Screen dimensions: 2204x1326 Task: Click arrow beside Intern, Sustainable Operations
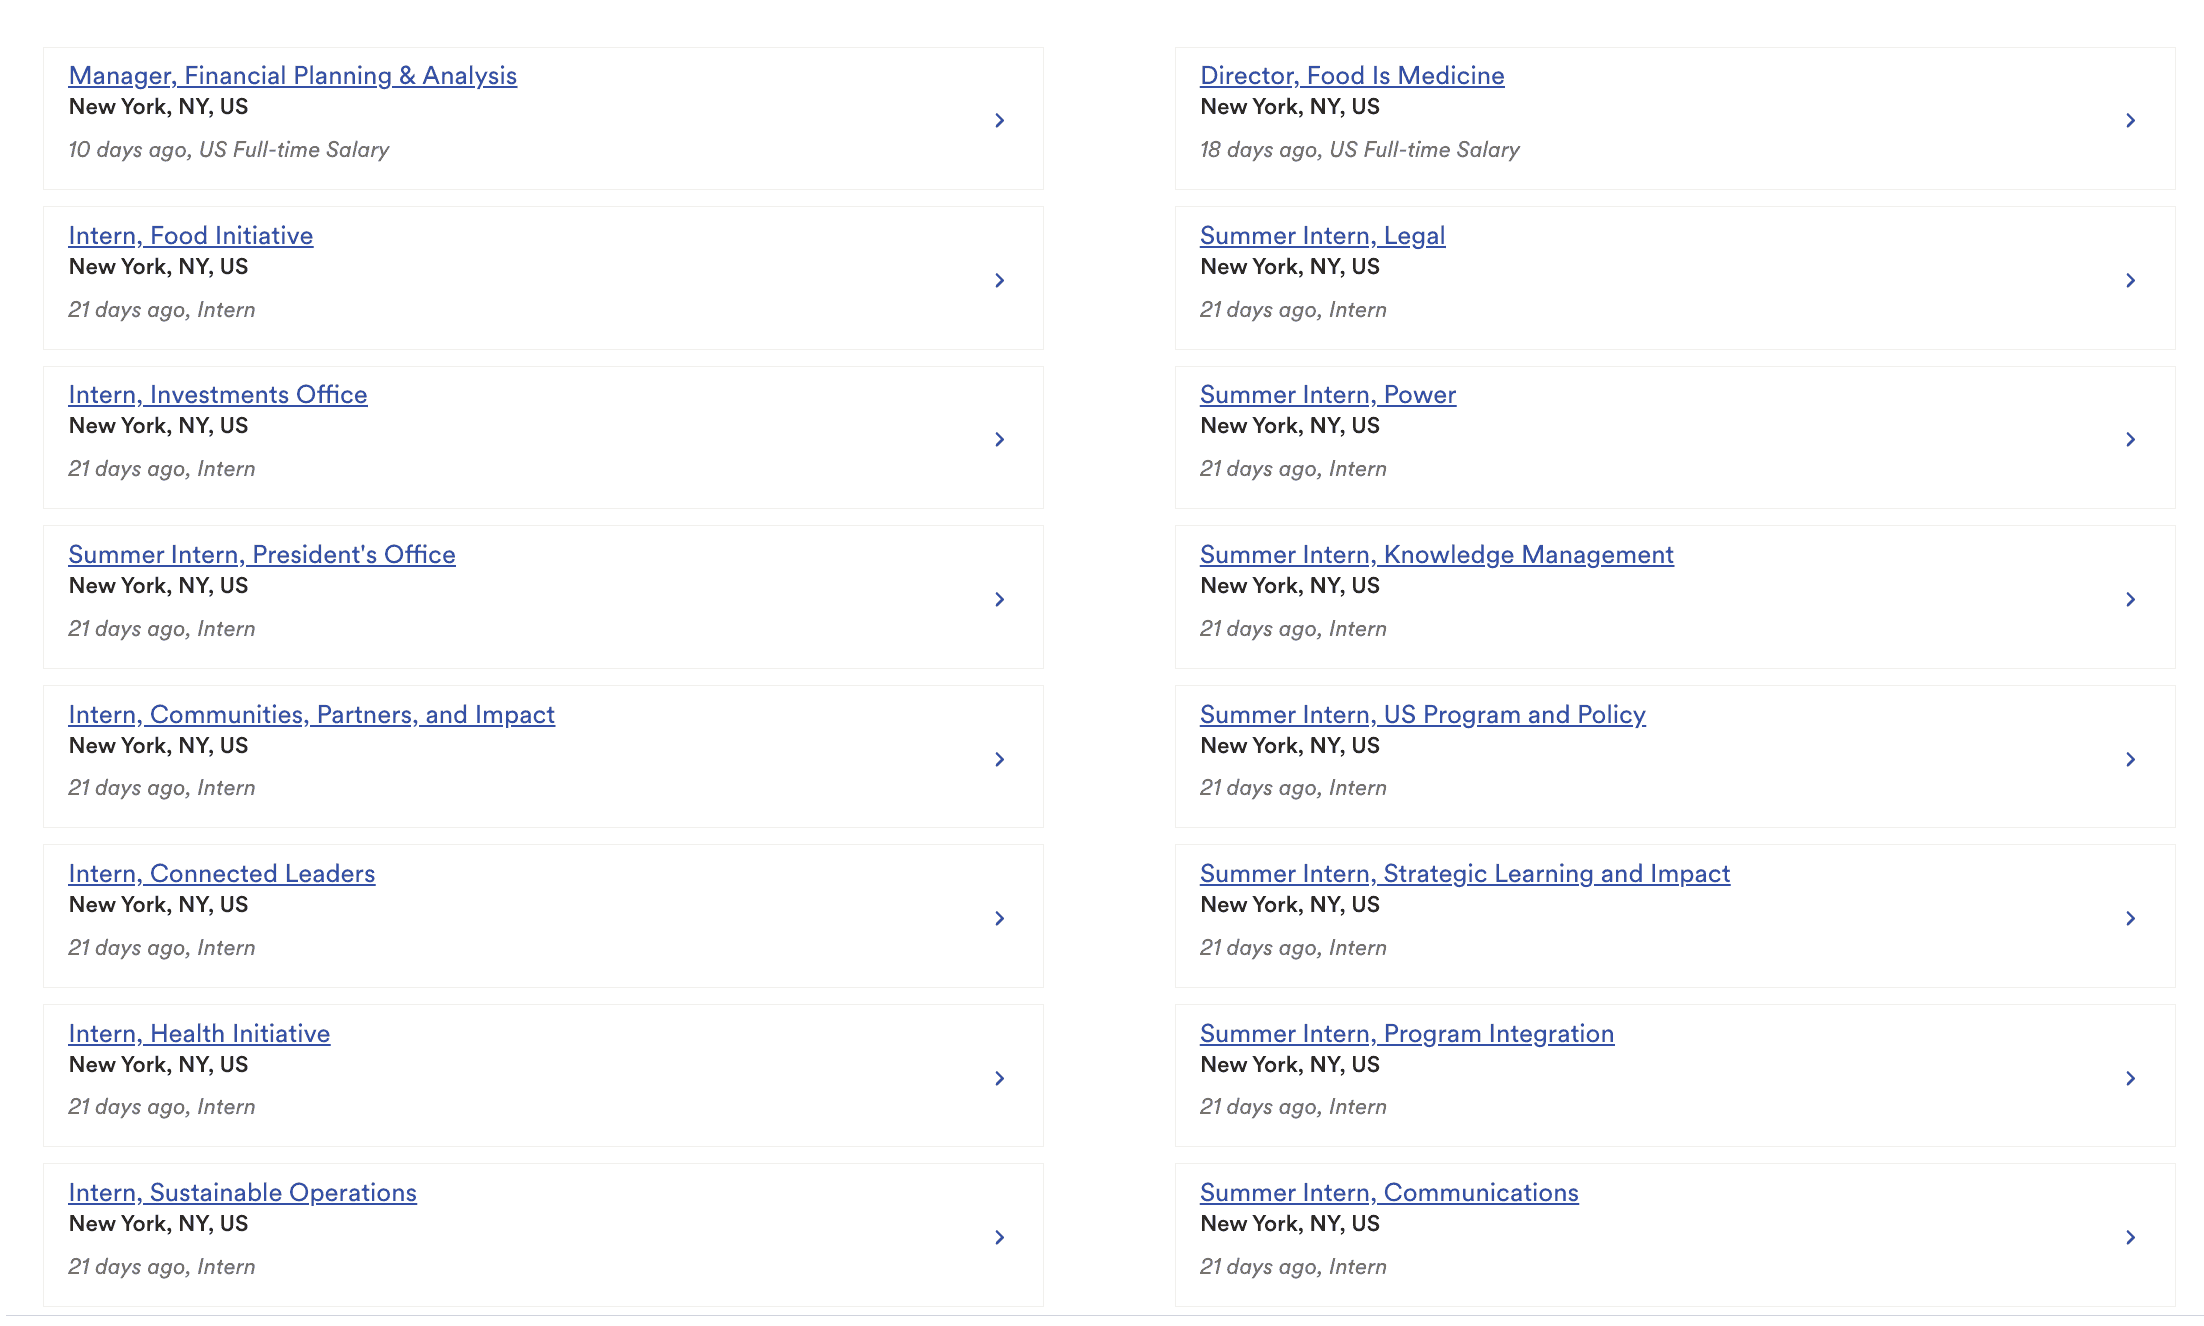pos(999,1237)
